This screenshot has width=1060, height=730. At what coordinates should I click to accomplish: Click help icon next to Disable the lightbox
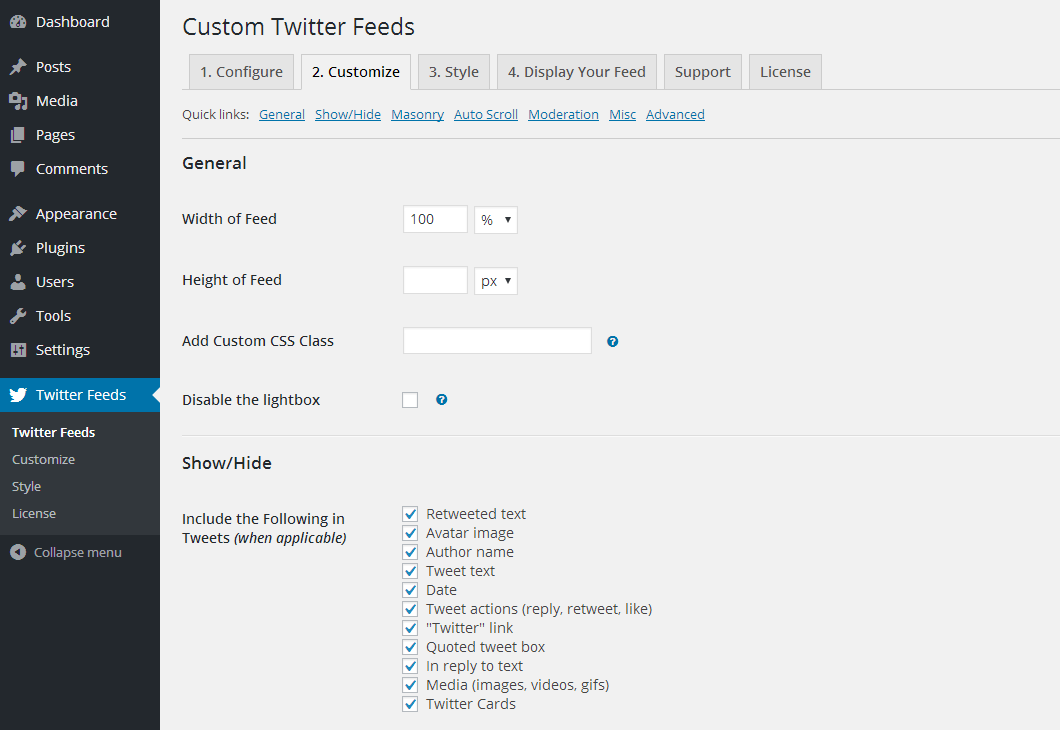pos(441,400)
